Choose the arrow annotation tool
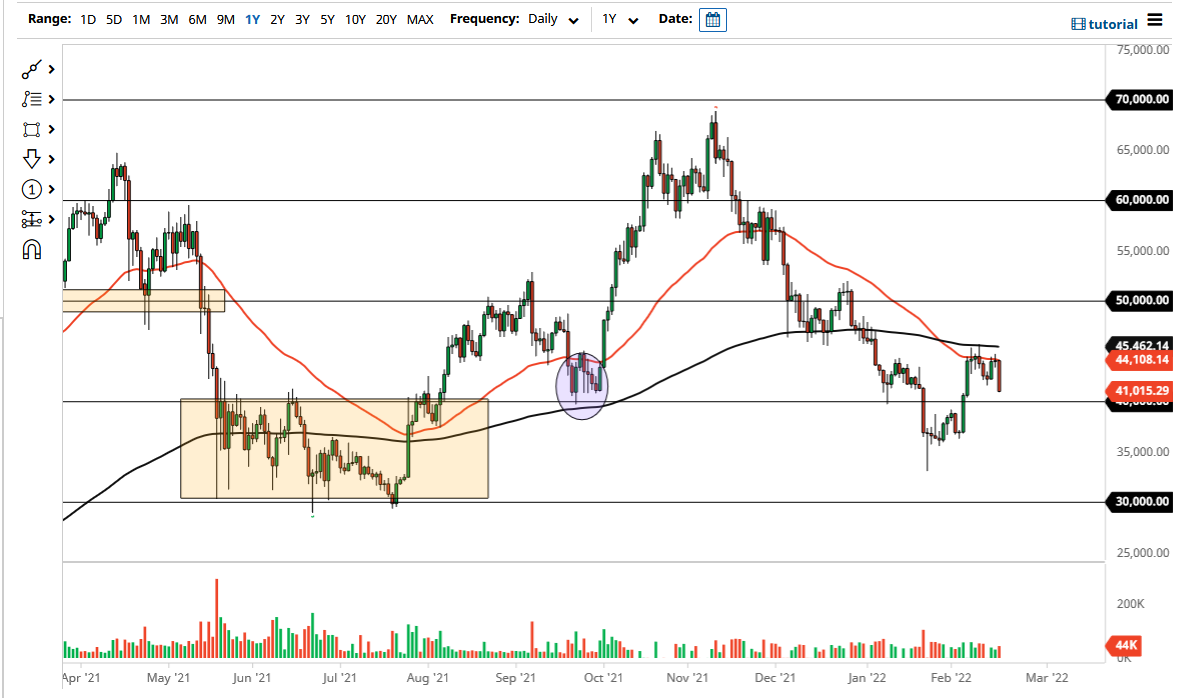 click(x=30, y=159)
